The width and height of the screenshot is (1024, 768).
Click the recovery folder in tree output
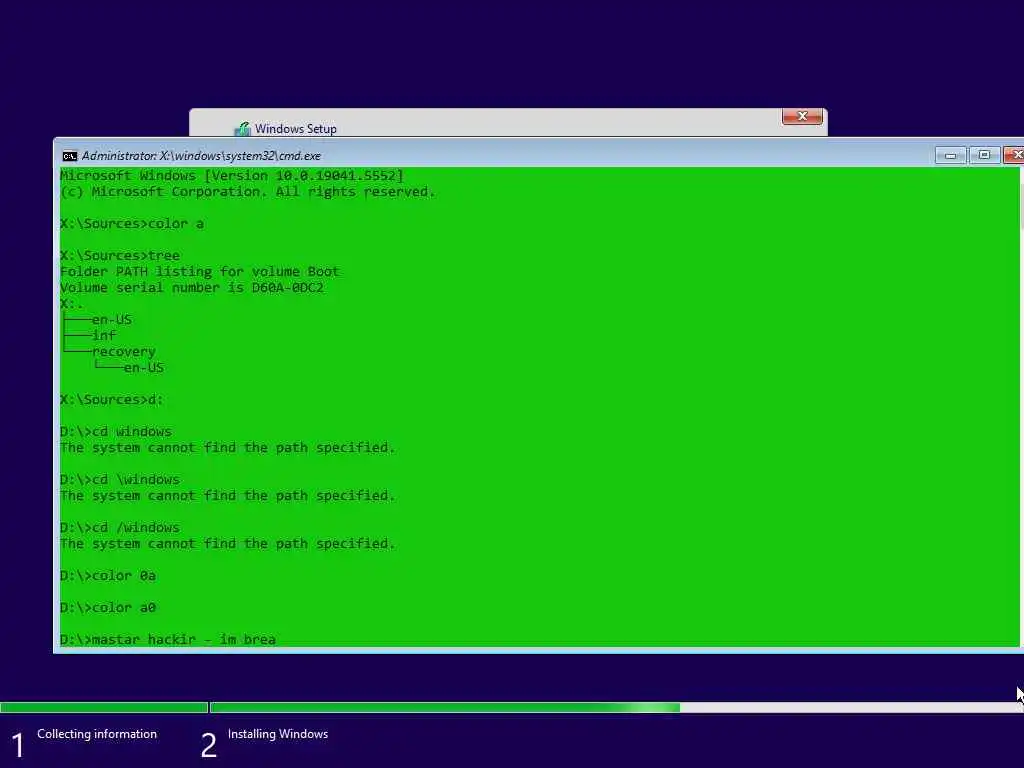click(123, 351)
